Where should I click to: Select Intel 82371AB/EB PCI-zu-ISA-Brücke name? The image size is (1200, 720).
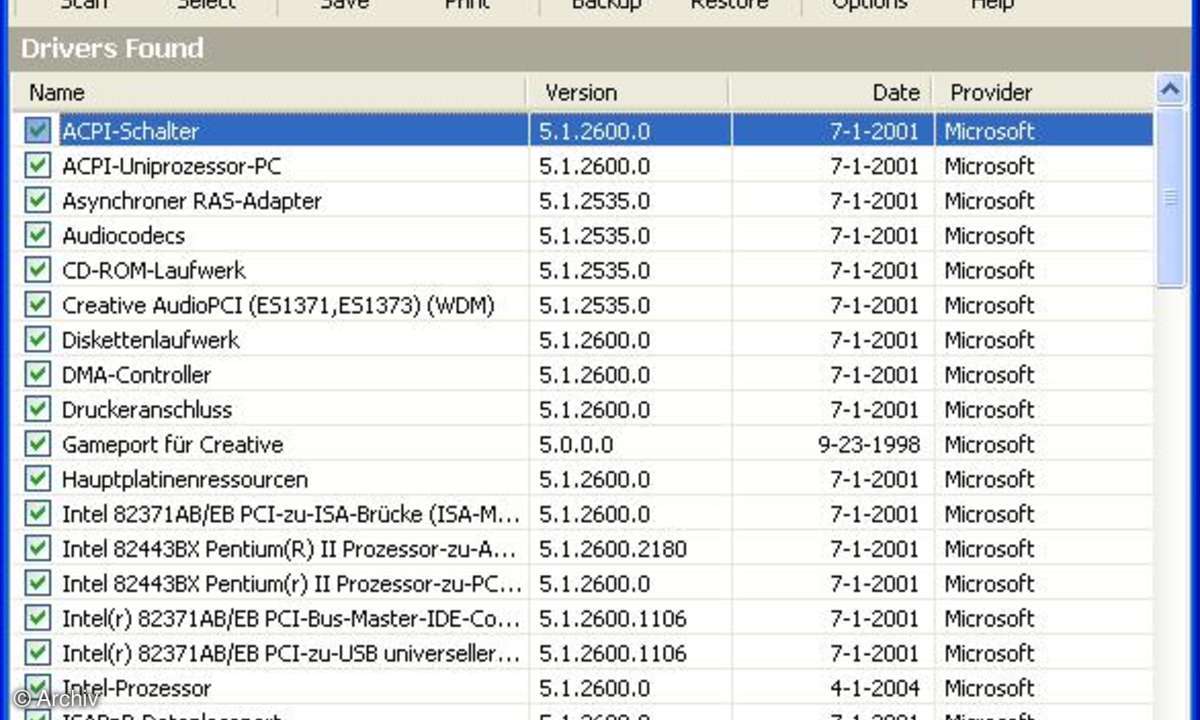pos(292,514)
